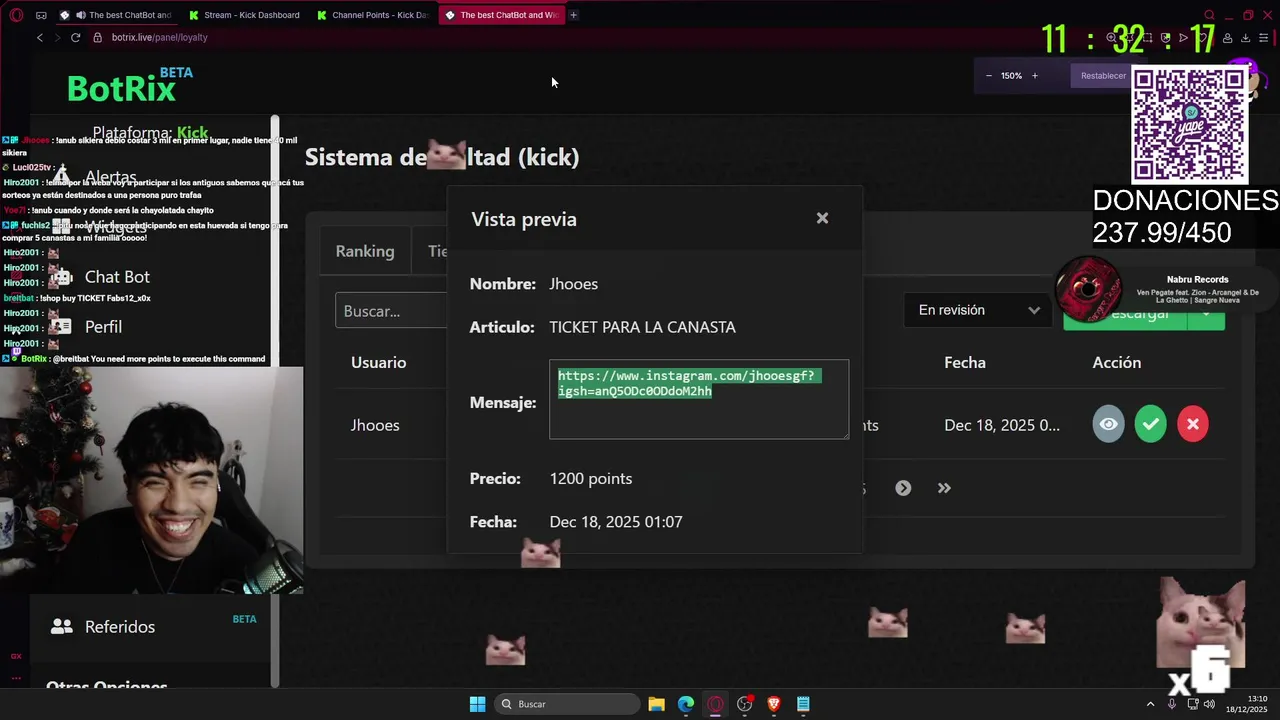Open Opera tab search magnifier

pyautogui.click(x=1209, y=15)
